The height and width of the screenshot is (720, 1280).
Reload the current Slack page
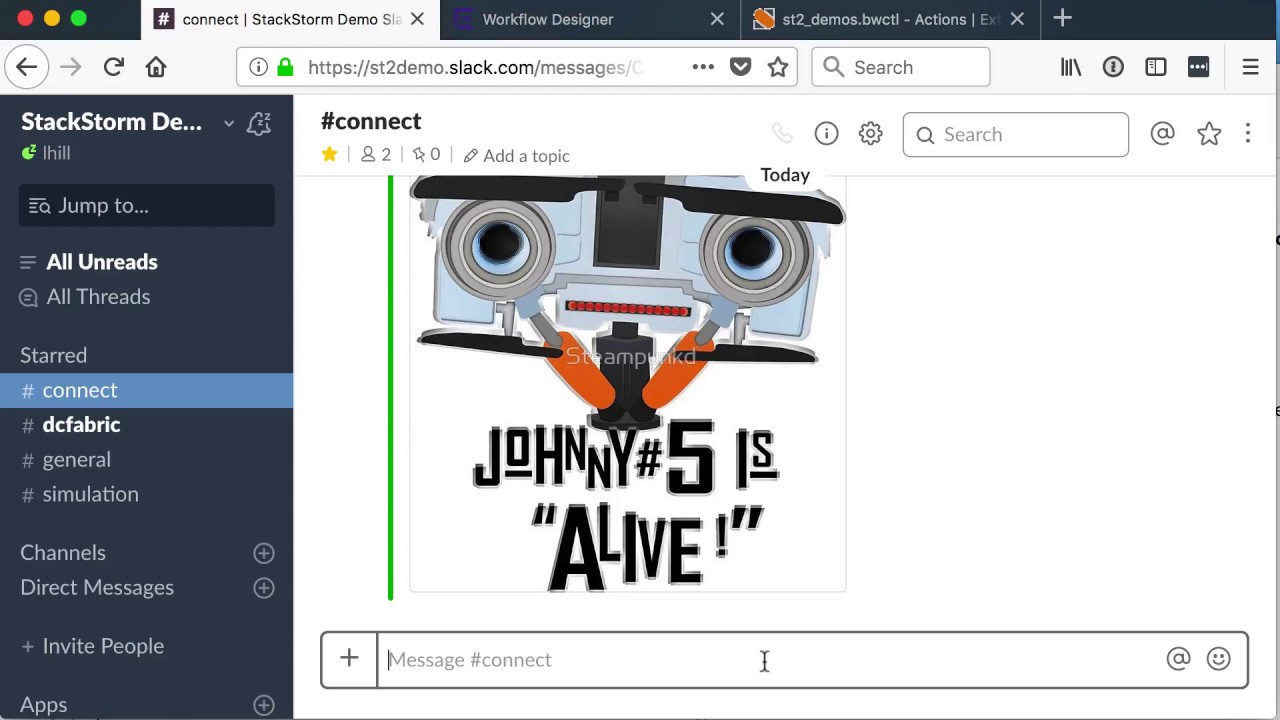(113, 67)
